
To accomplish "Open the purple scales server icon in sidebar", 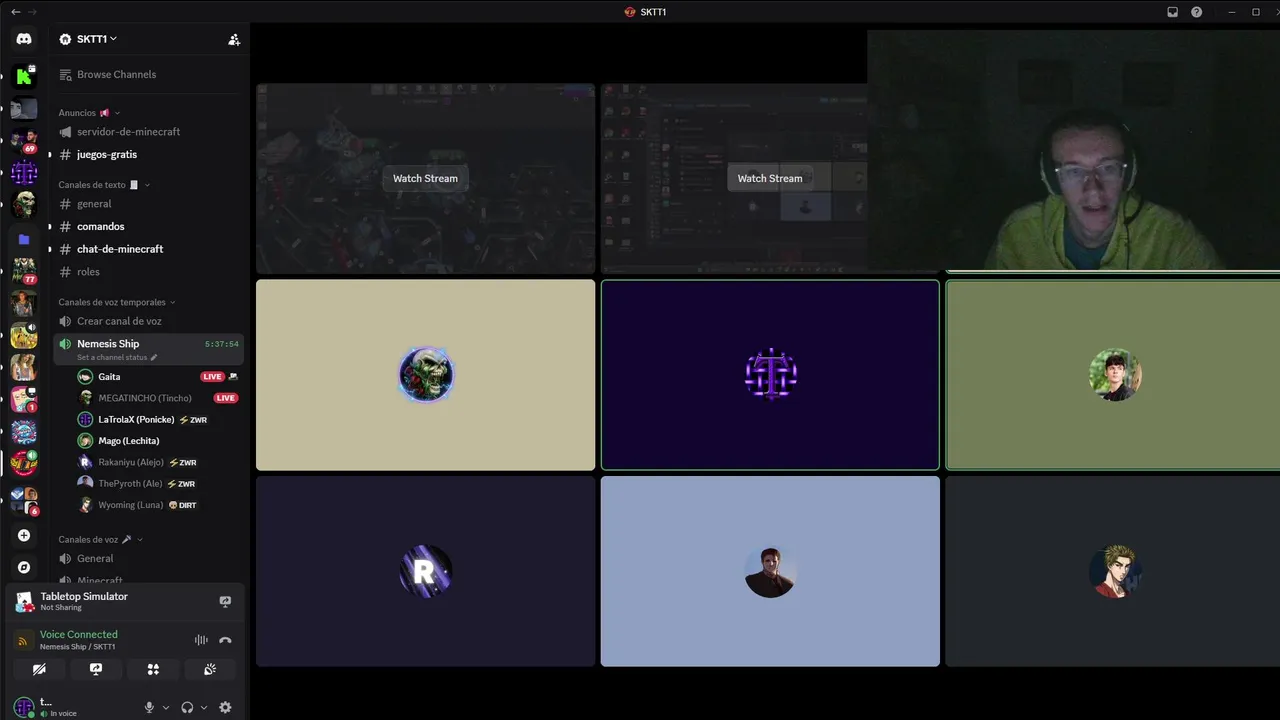I will (x=24, y=173).
